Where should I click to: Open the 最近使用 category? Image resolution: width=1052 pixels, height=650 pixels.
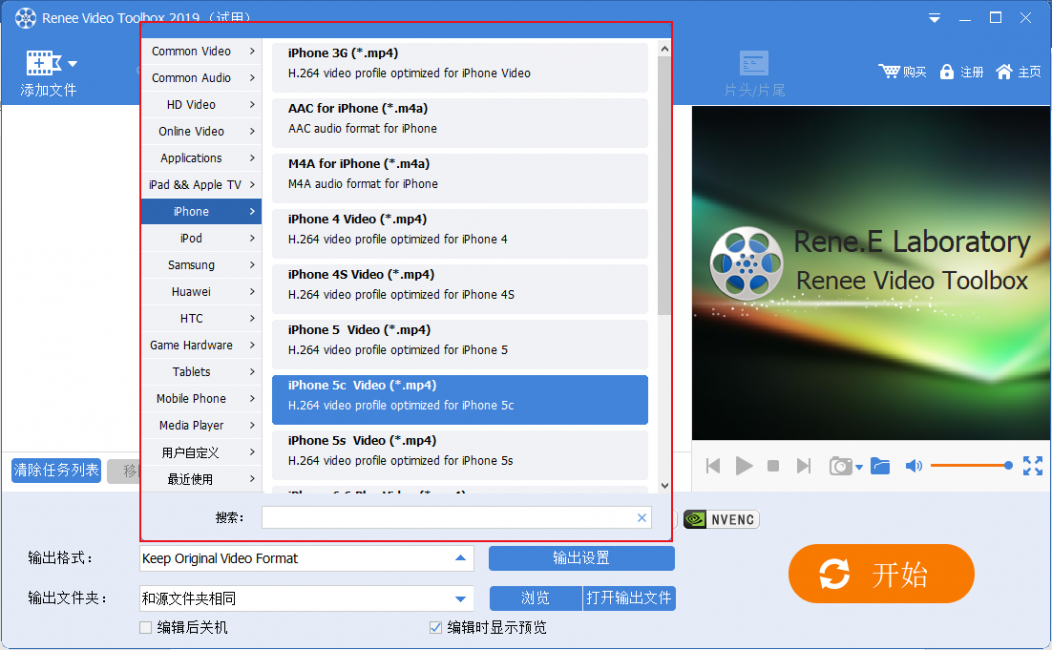[201, 479]
